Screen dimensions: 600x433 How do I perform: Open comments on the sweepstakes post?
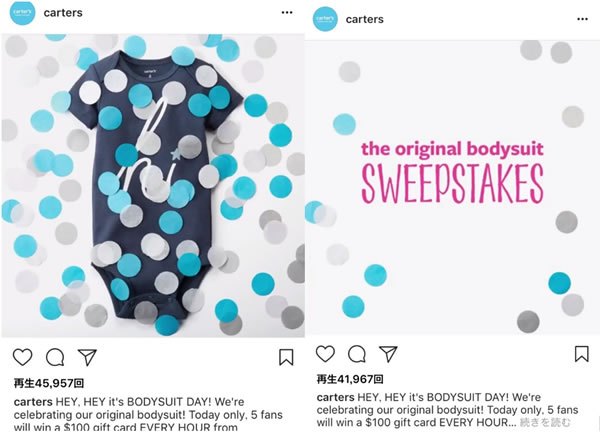[x=357, y=354]
